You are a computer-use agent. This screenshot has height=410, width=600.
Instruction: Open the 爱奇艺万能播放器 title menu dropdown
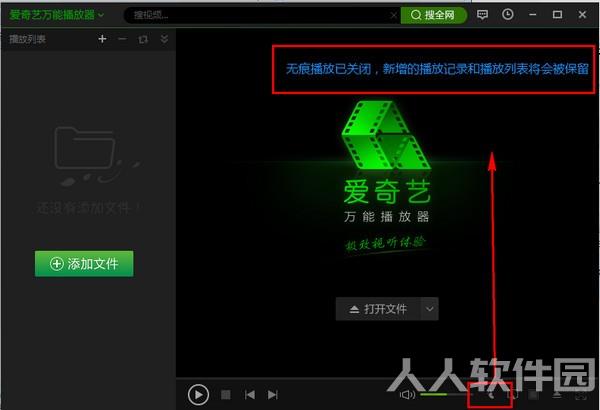click(x=56, y=15)
